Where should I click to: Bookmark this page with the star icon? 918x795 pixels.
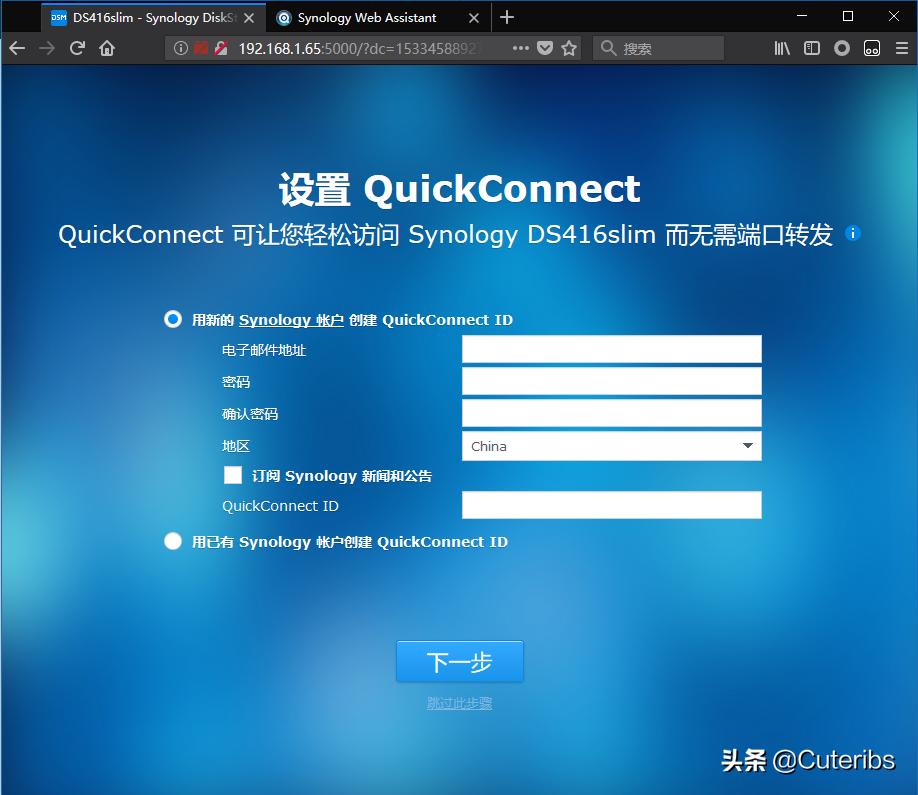tap(570, 47)
